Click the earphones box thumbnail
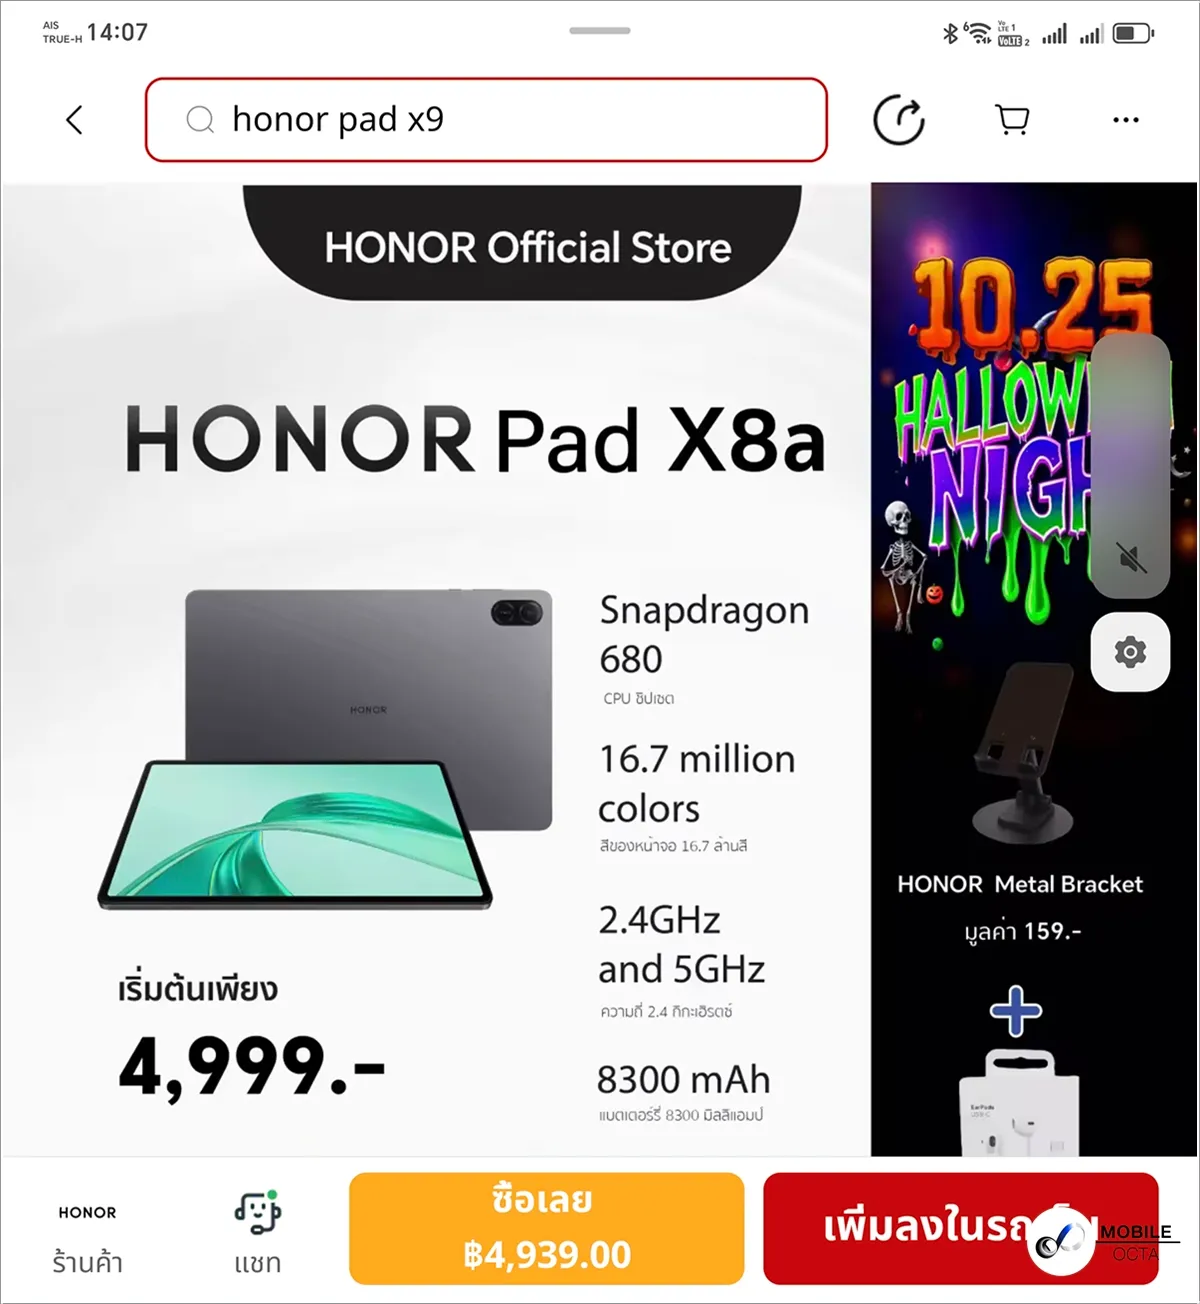1200x1304 pixels. [1019, 1102]
